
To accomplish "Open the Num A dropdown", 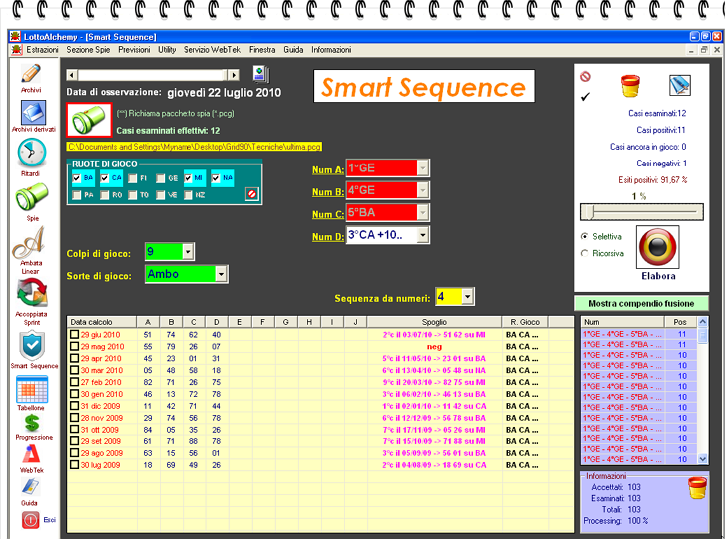I will [422, 168].
